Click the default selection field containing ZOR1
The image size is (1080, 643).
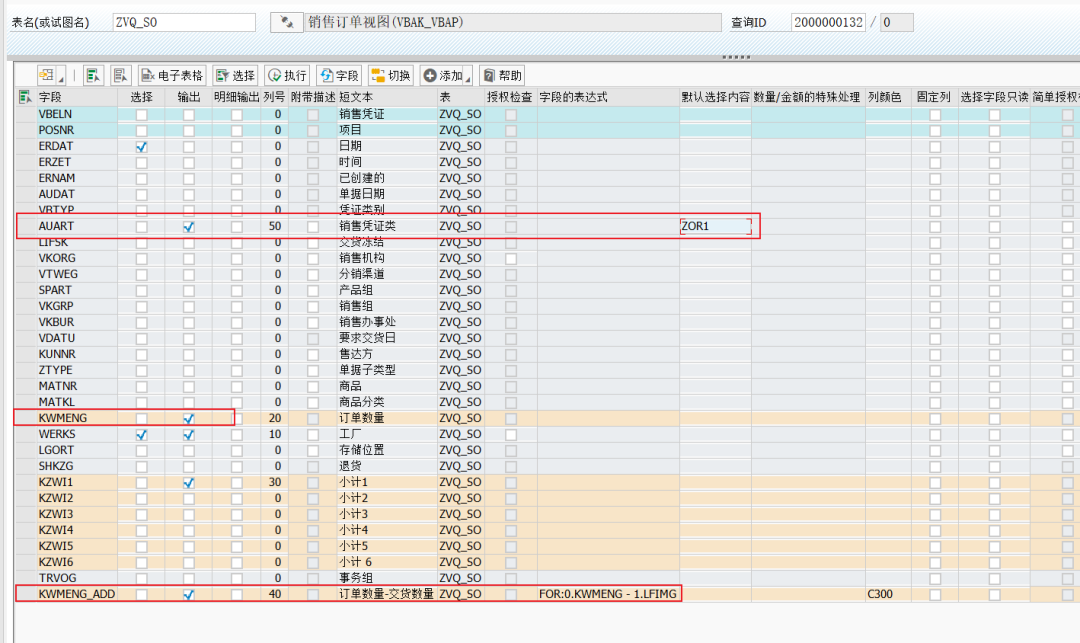tap(715, 226)
